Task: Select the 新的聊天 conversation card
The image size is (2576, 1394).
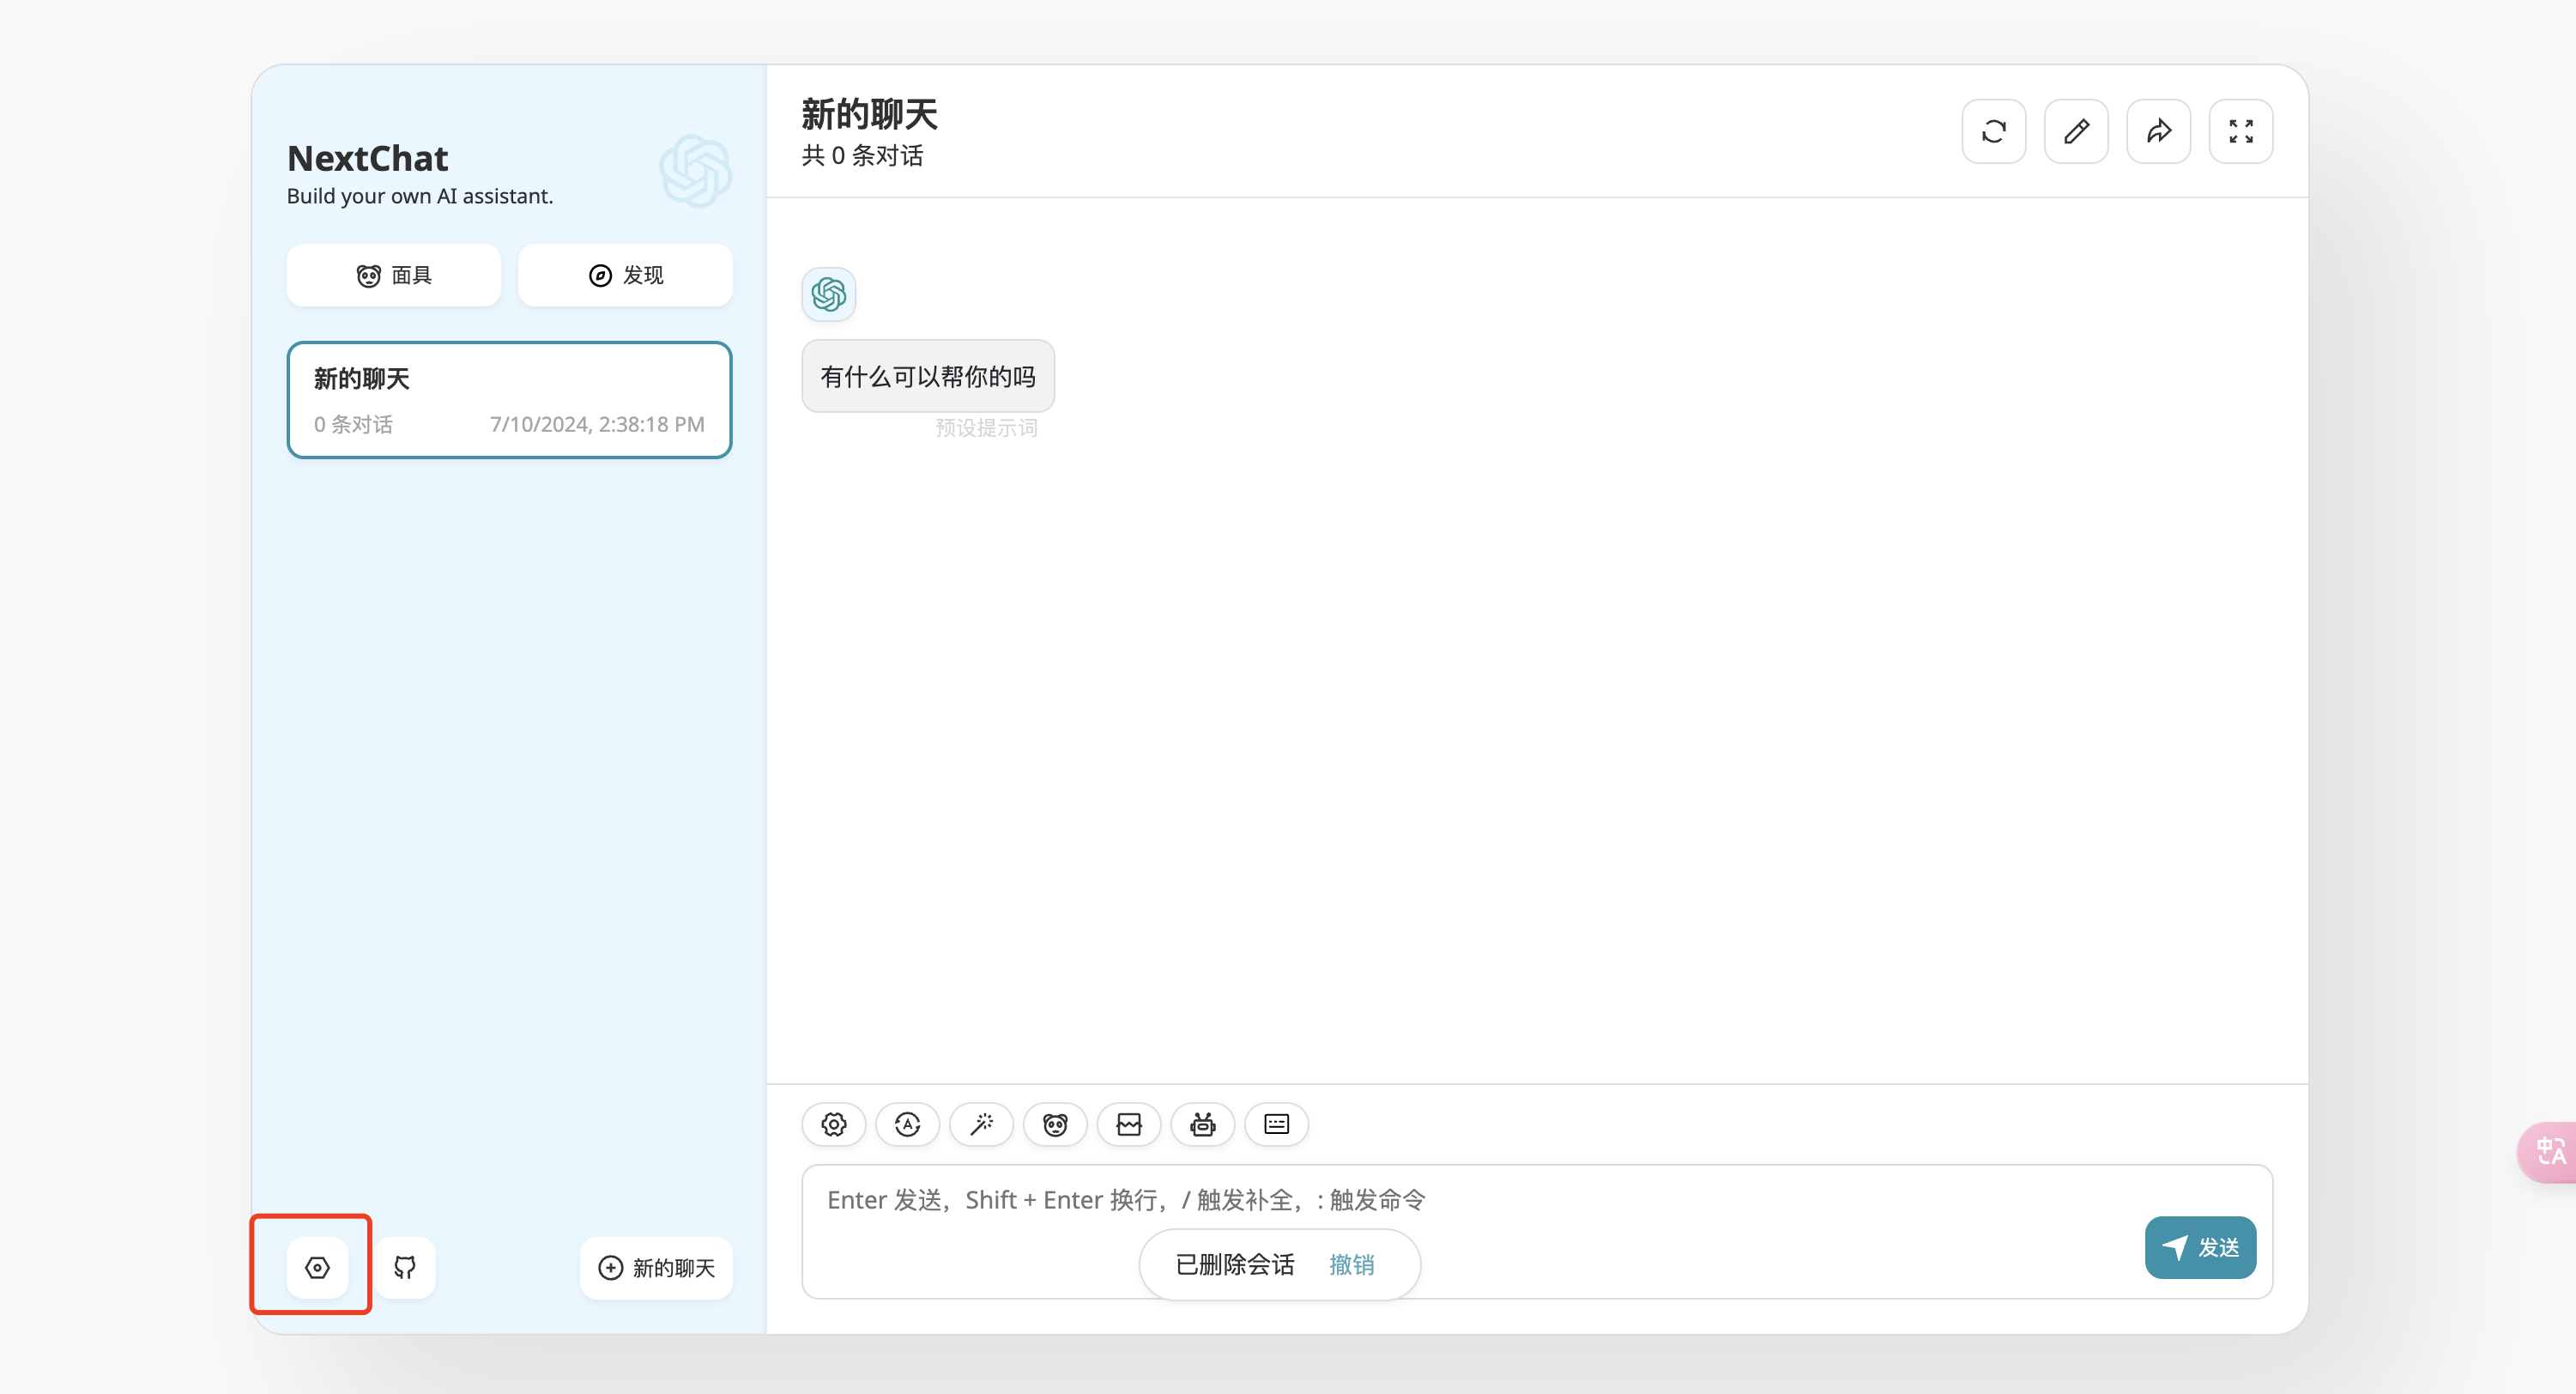Action: tap(509, 400)
